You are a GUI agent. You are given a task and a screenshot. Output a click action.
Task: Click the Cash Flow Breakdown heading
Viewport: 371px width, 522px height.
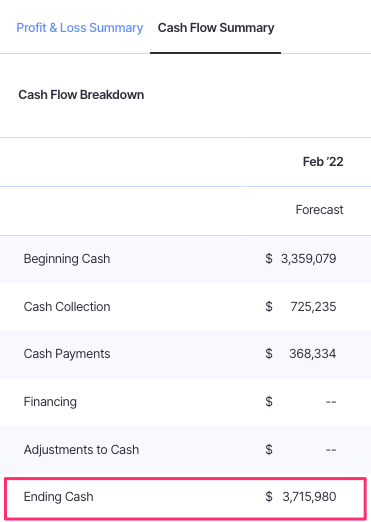tap(81, 95)
